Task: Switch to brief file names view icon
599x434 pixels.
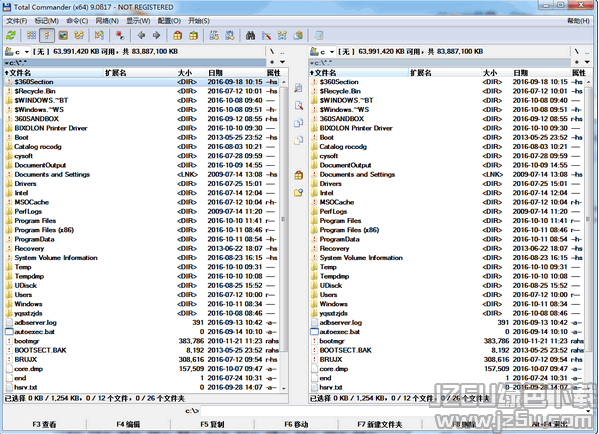Action: click(x=31, y=36)
